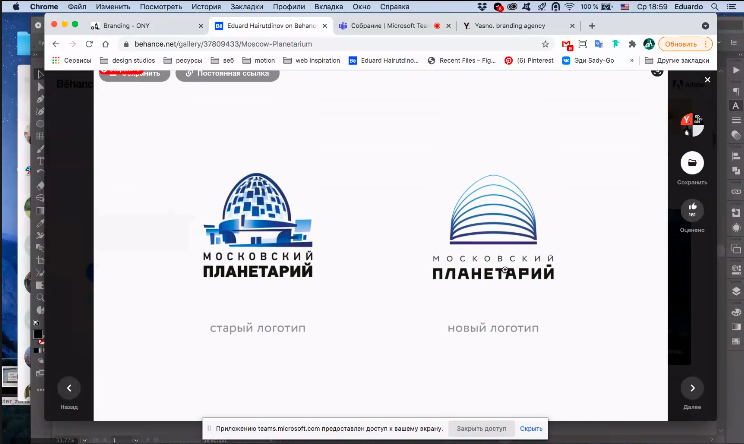Bookmark this page with the star
The image size is (744, 444).
click(x=545, y=44)
